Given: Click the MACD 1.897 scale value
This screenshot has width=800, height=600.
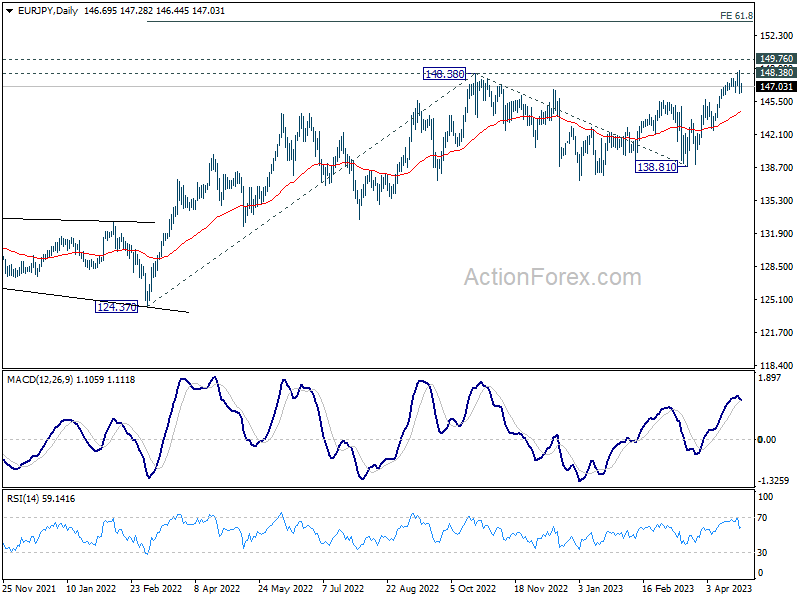Looking at the screenshot, I should coord(769,378).
